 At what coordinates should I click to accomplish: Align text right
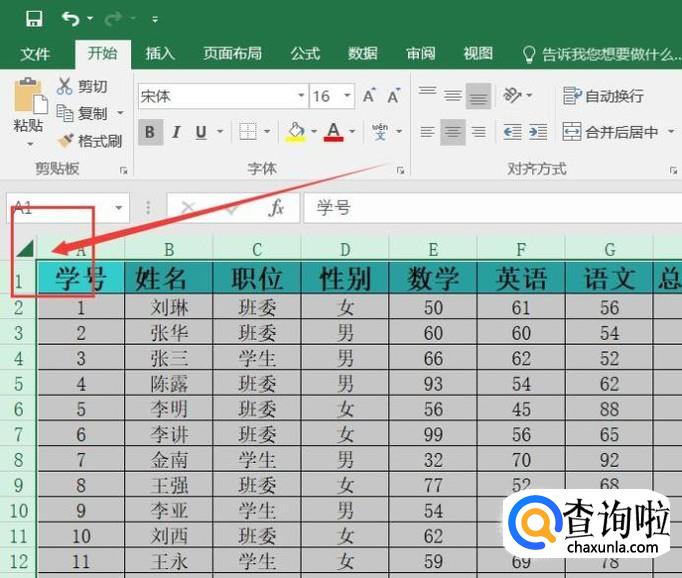(478, 132)
